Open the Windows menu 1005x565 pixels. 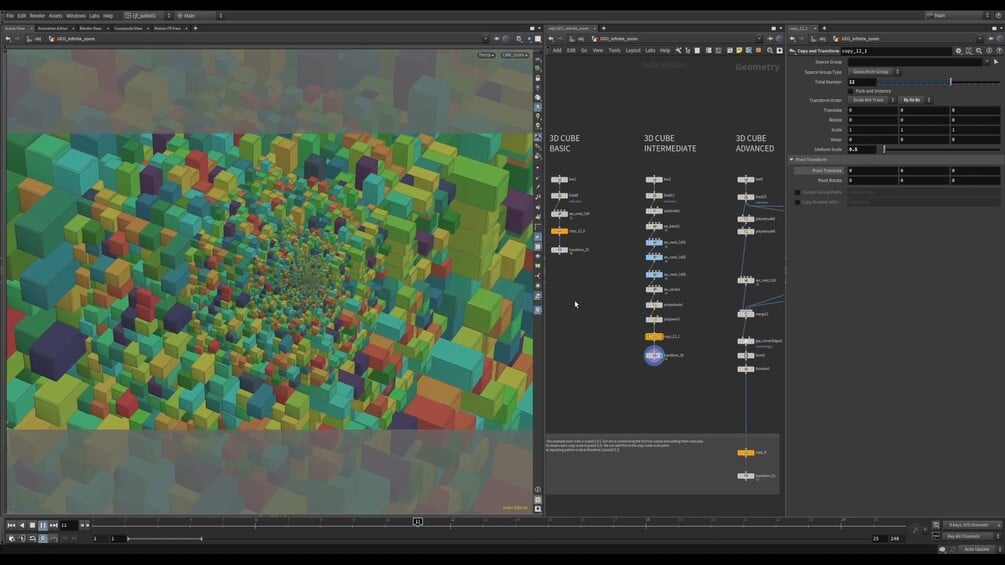76,15
